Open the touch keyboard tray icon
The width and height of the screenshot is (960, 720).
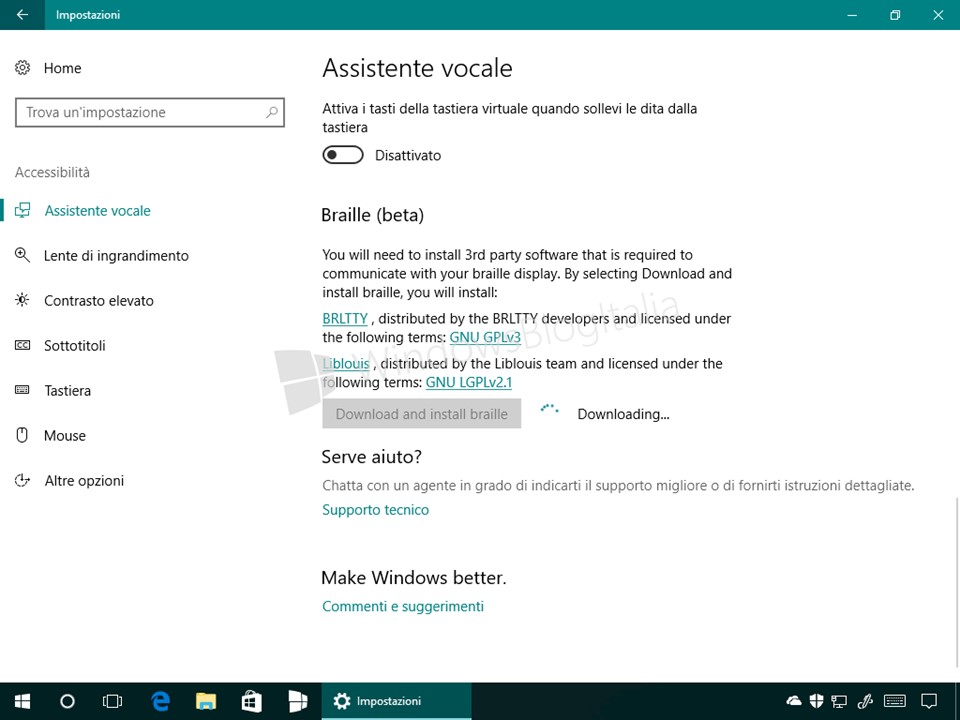pos(895,701)
